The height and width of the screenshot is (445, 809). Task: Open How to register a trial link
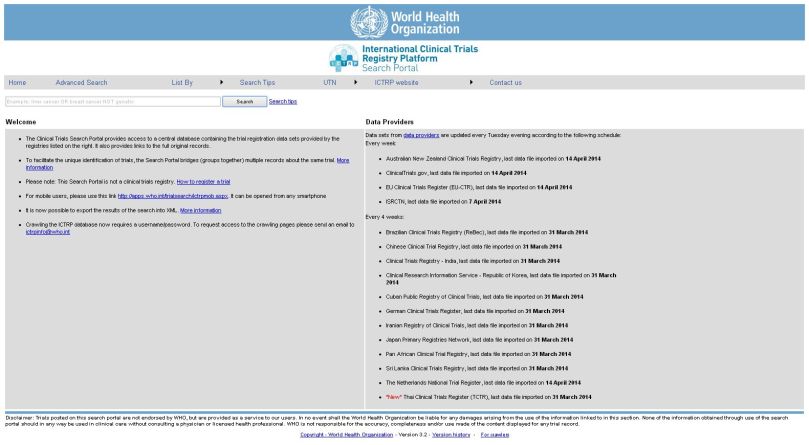click(x=203, y=182)
